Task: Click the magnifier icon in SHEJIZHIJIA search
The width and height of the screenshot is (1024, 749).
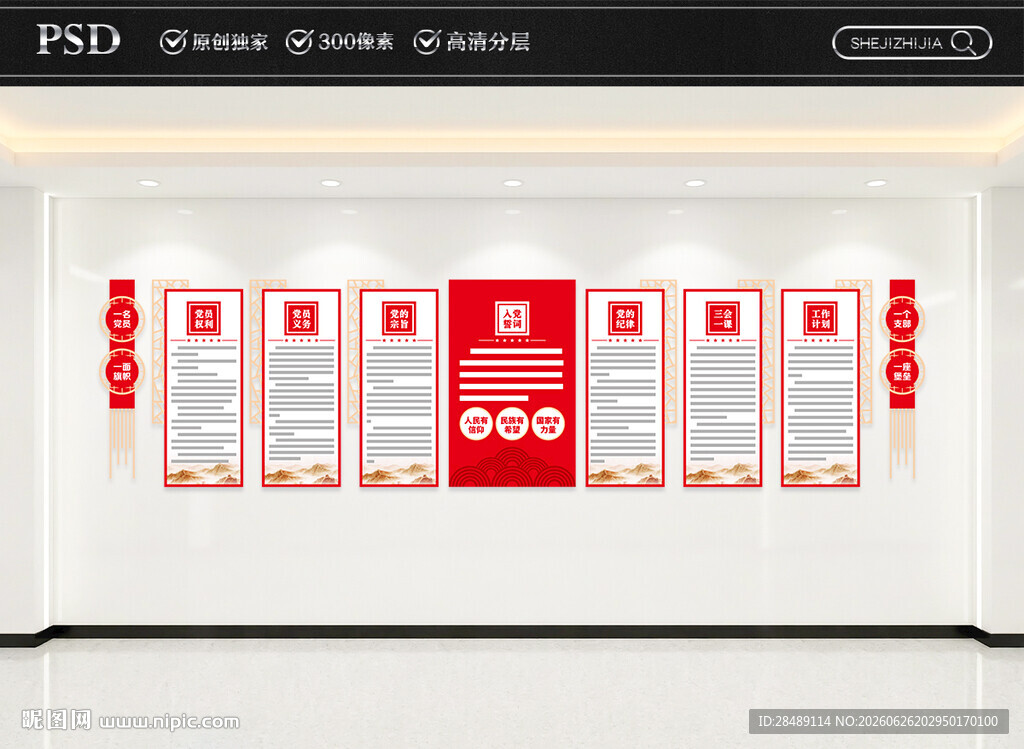Action: pos(964,43)
